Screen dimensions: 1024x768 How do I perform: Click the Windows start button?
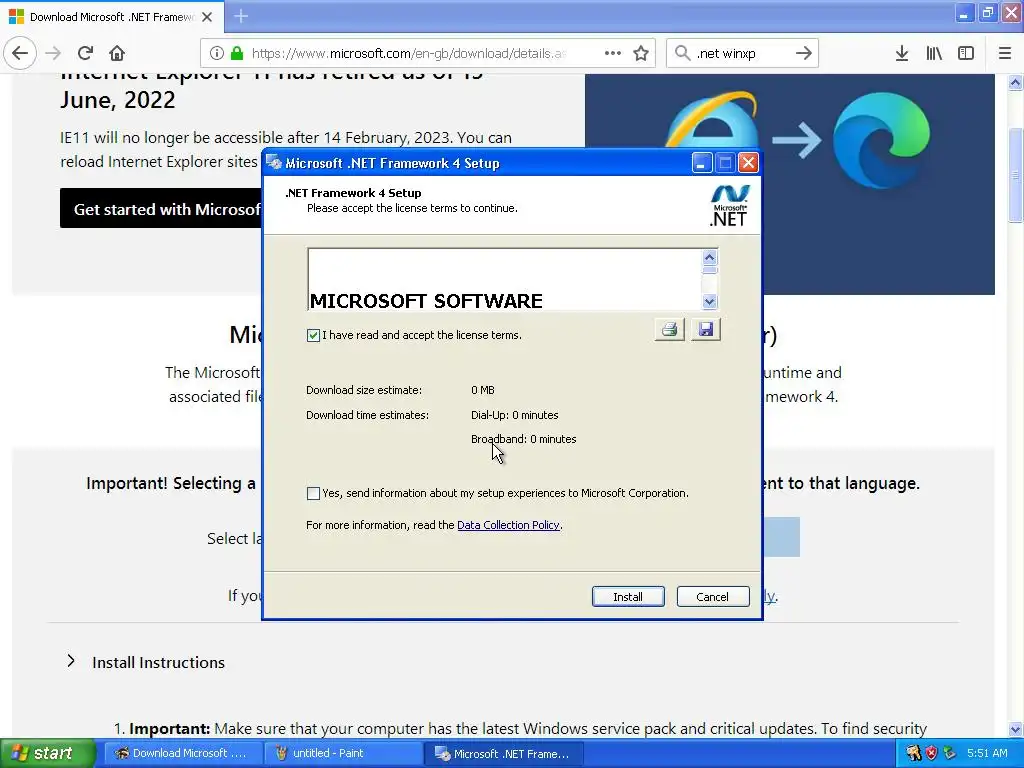[x=47, y=753]
